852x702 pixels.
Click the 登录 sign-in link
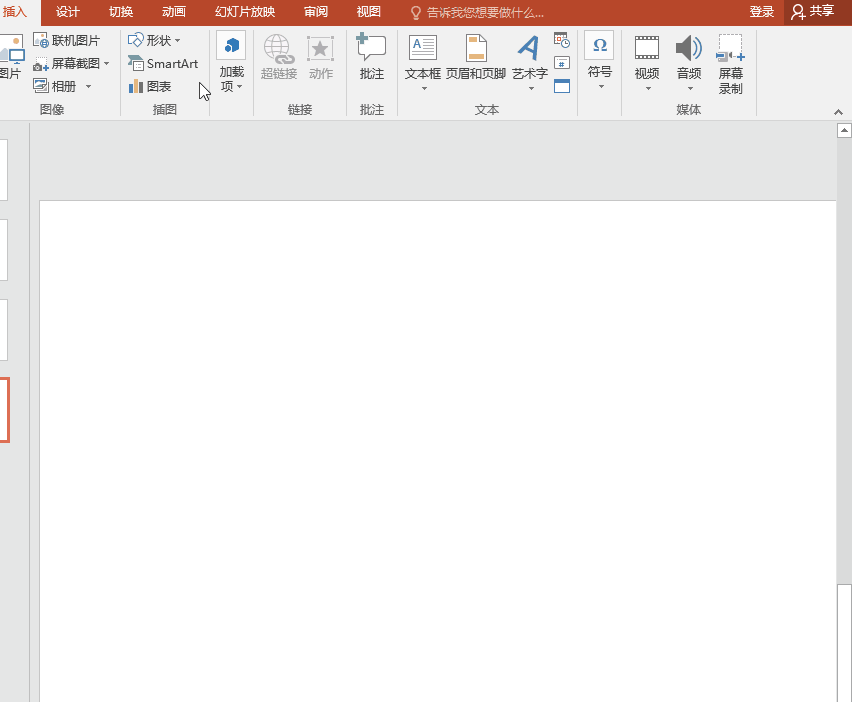pyautogui.click(x=761, y=12)
